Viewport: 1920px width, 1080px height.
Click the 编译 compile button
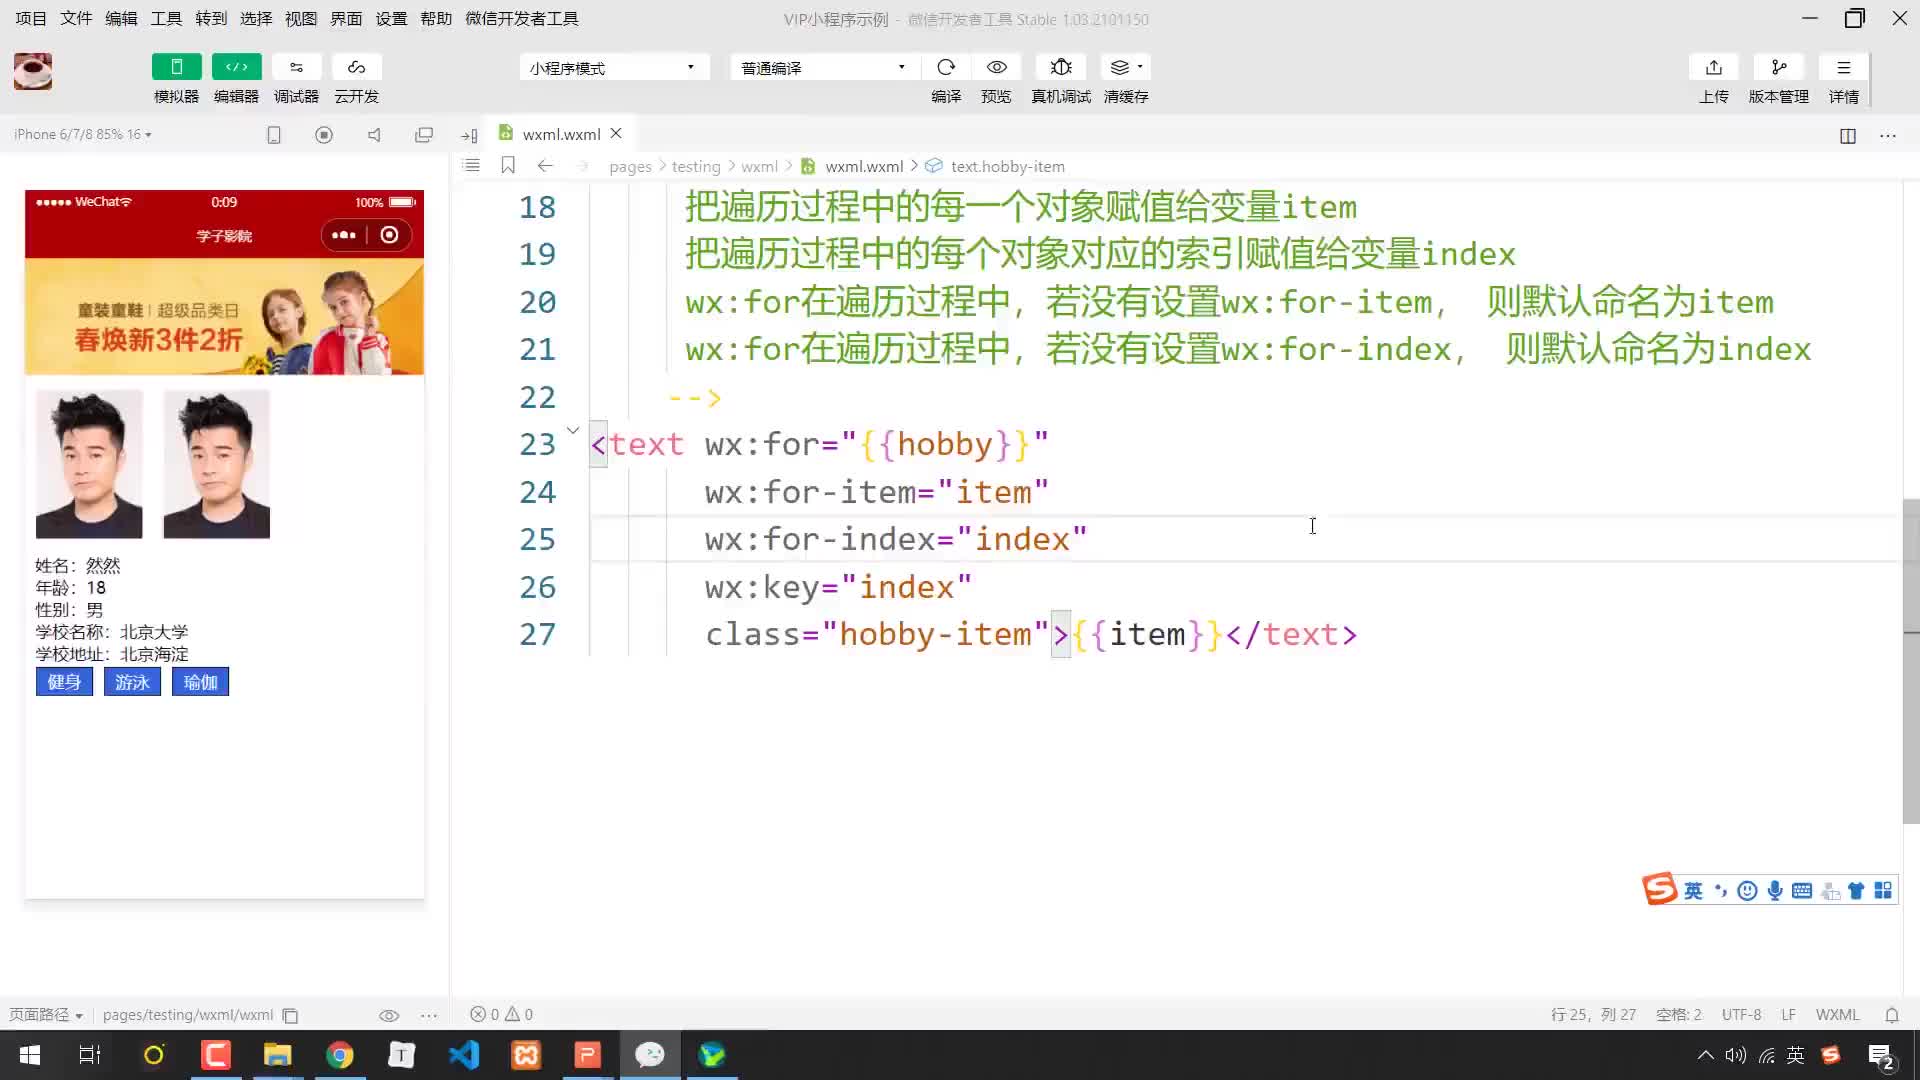(947, 79)
